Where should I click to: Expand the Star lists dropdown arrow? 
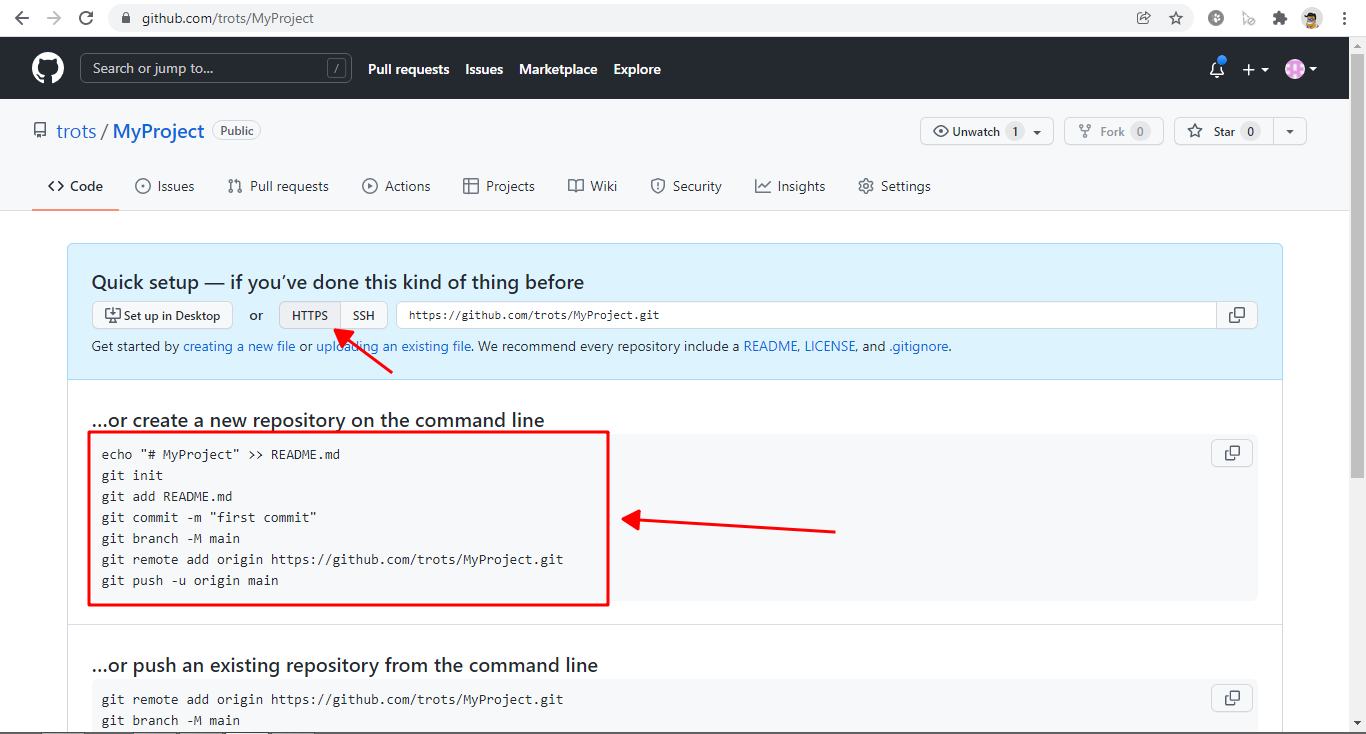point(1290,131)
